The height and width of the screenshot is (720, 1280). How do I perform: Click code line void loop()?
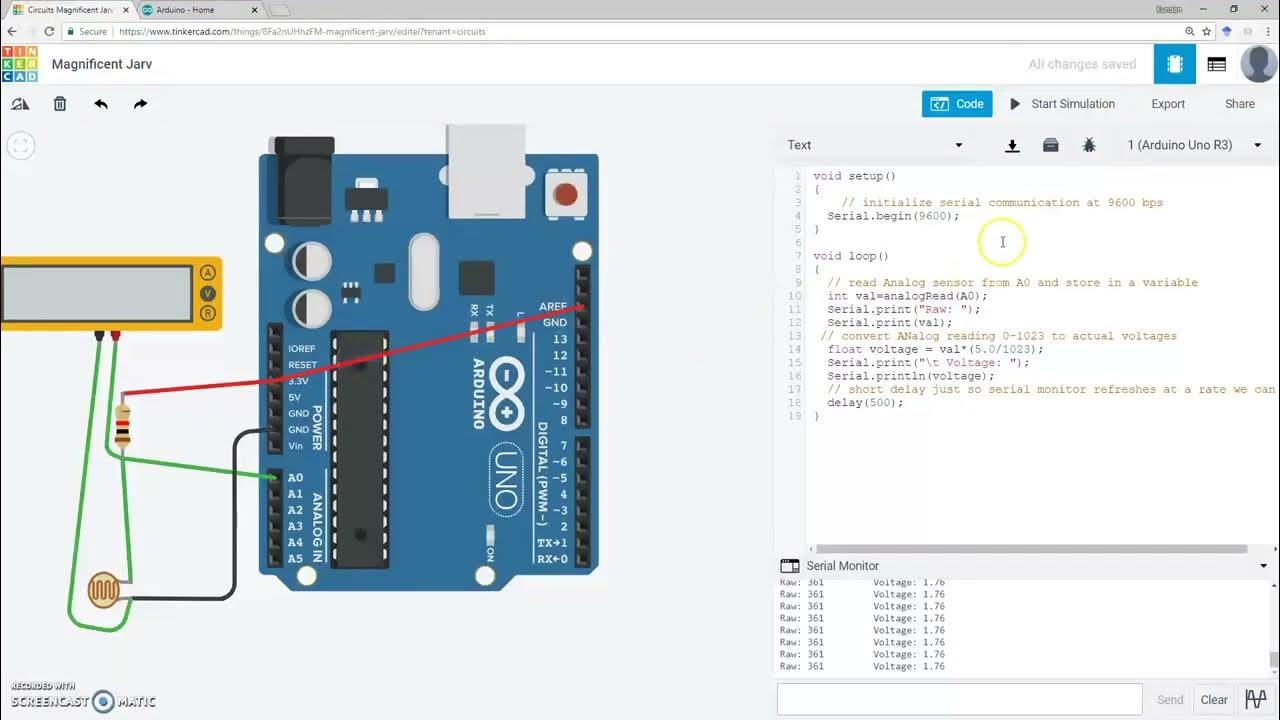851,256
